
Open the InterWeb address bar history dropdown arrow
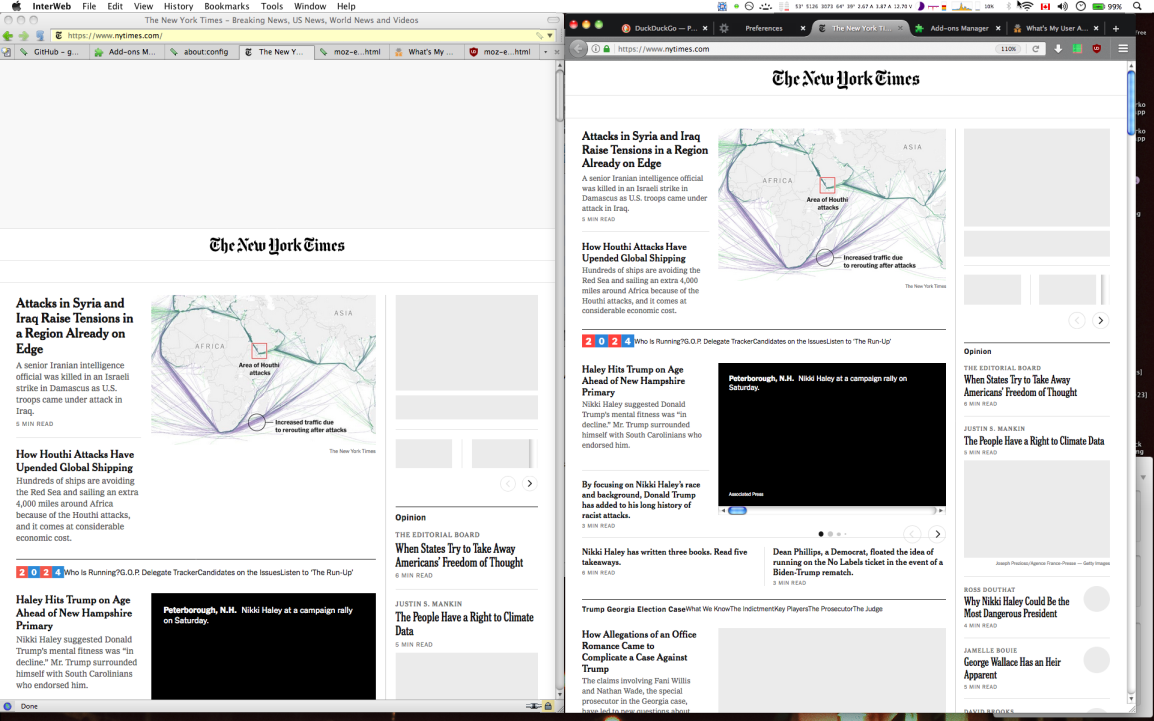tap(550, 35)
